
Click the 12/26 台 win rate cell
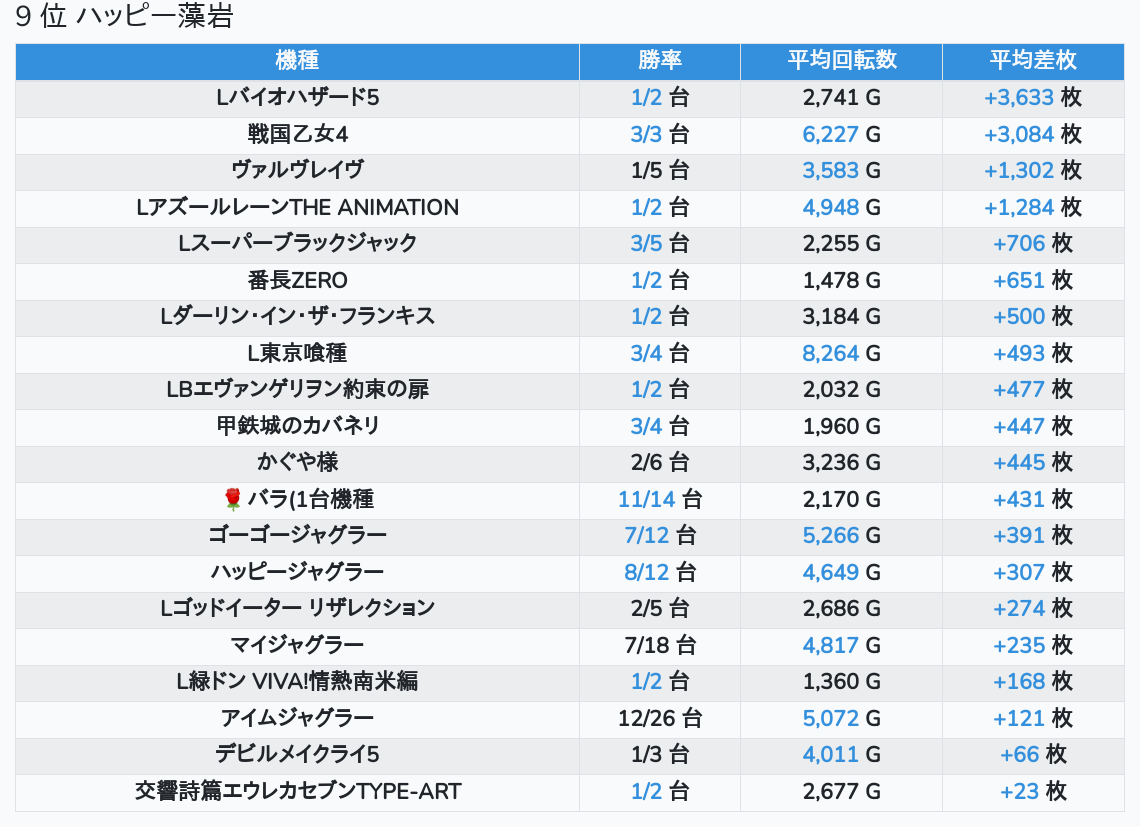(x=660, y=718)
